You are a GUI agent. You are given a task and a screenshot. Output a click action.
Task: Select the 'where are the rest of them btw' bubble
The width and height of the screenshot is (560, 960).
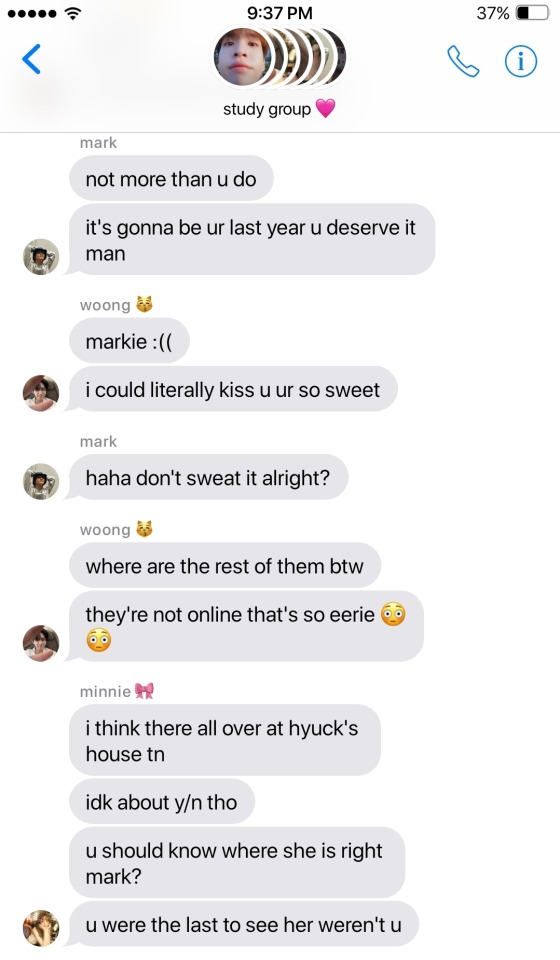pyautogui.click(x=225, y=566)
